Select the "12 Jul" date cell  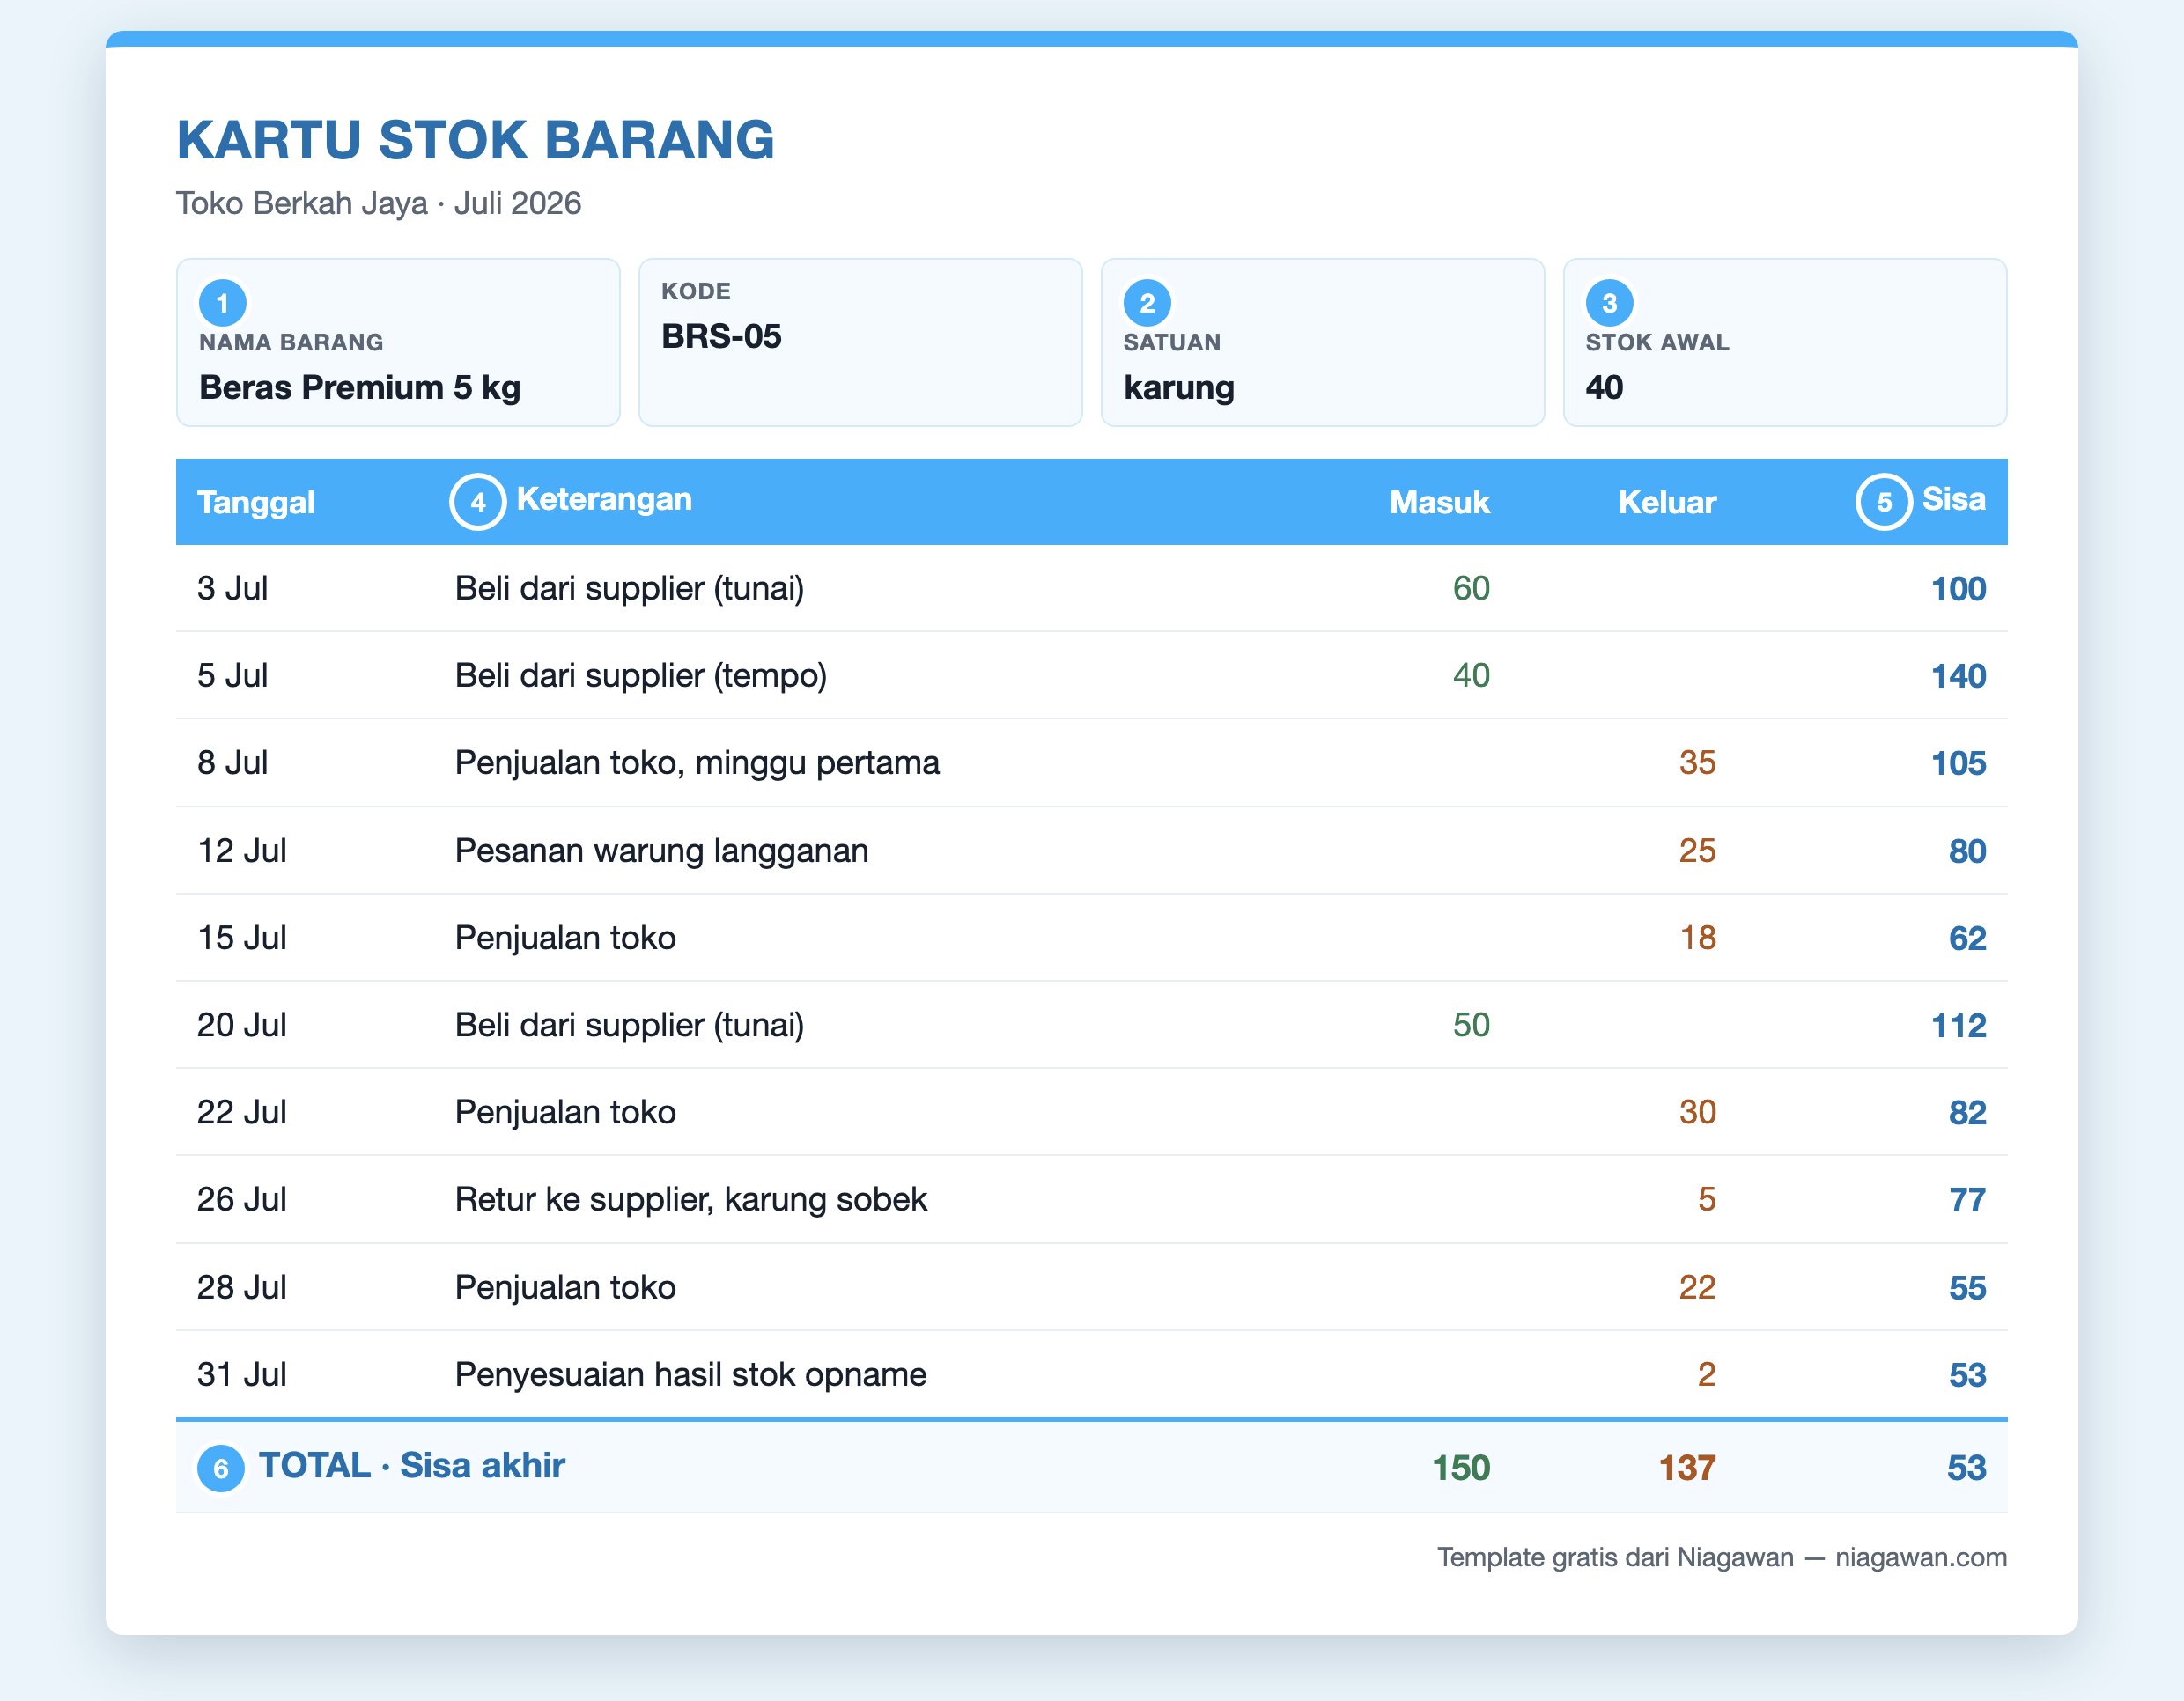[x=242, y=850]
